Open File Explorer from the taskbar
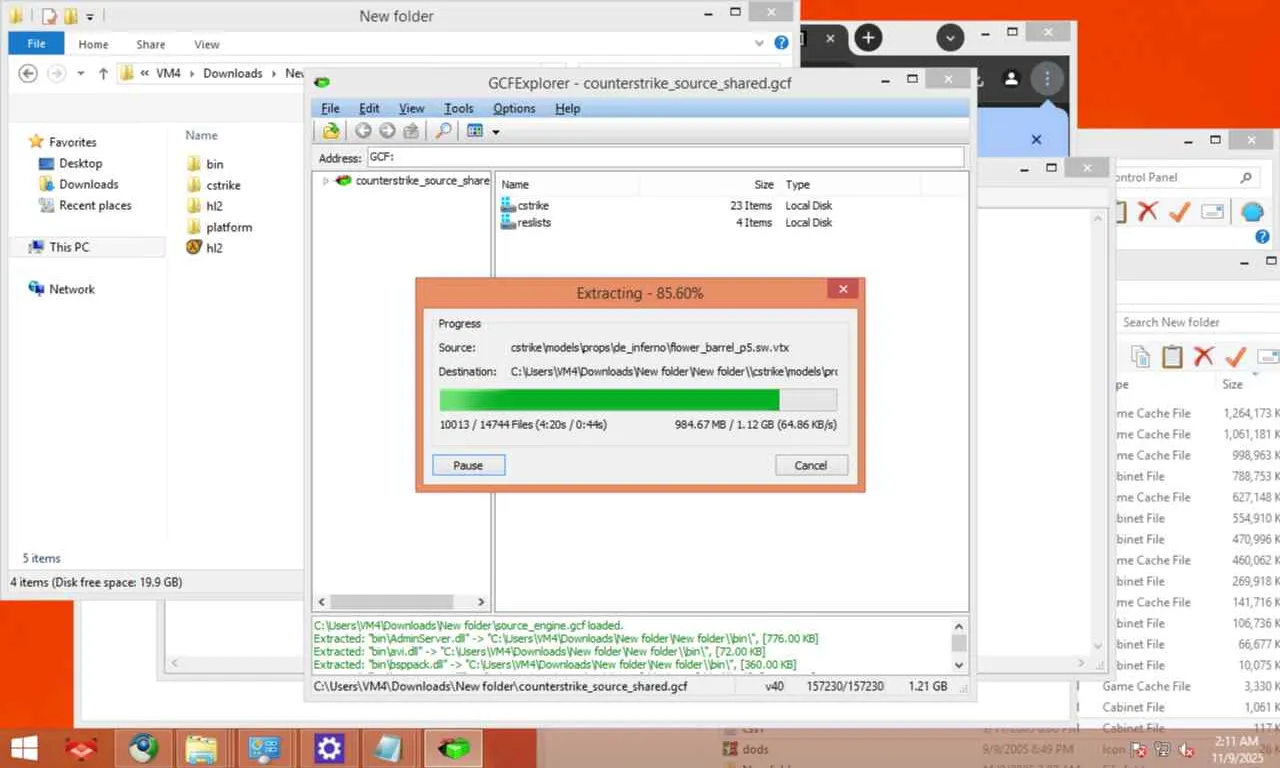 [x=201, y=748]
